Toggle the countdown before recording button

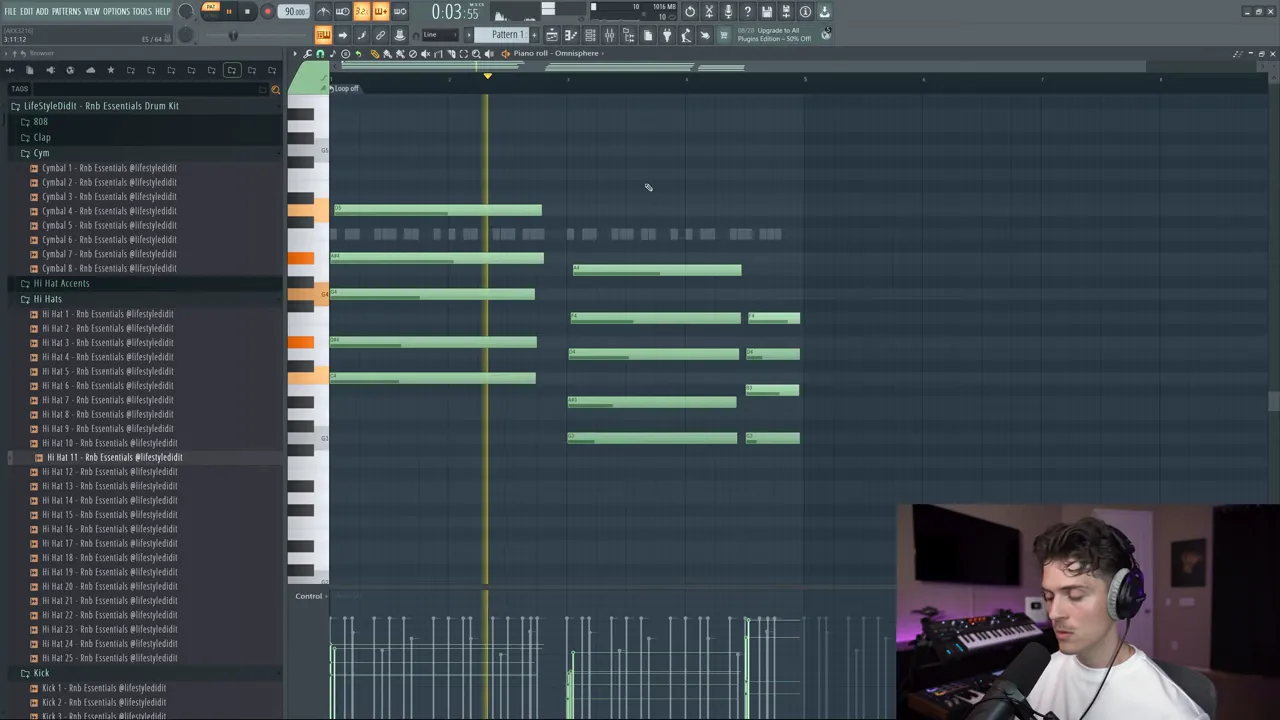361,12
